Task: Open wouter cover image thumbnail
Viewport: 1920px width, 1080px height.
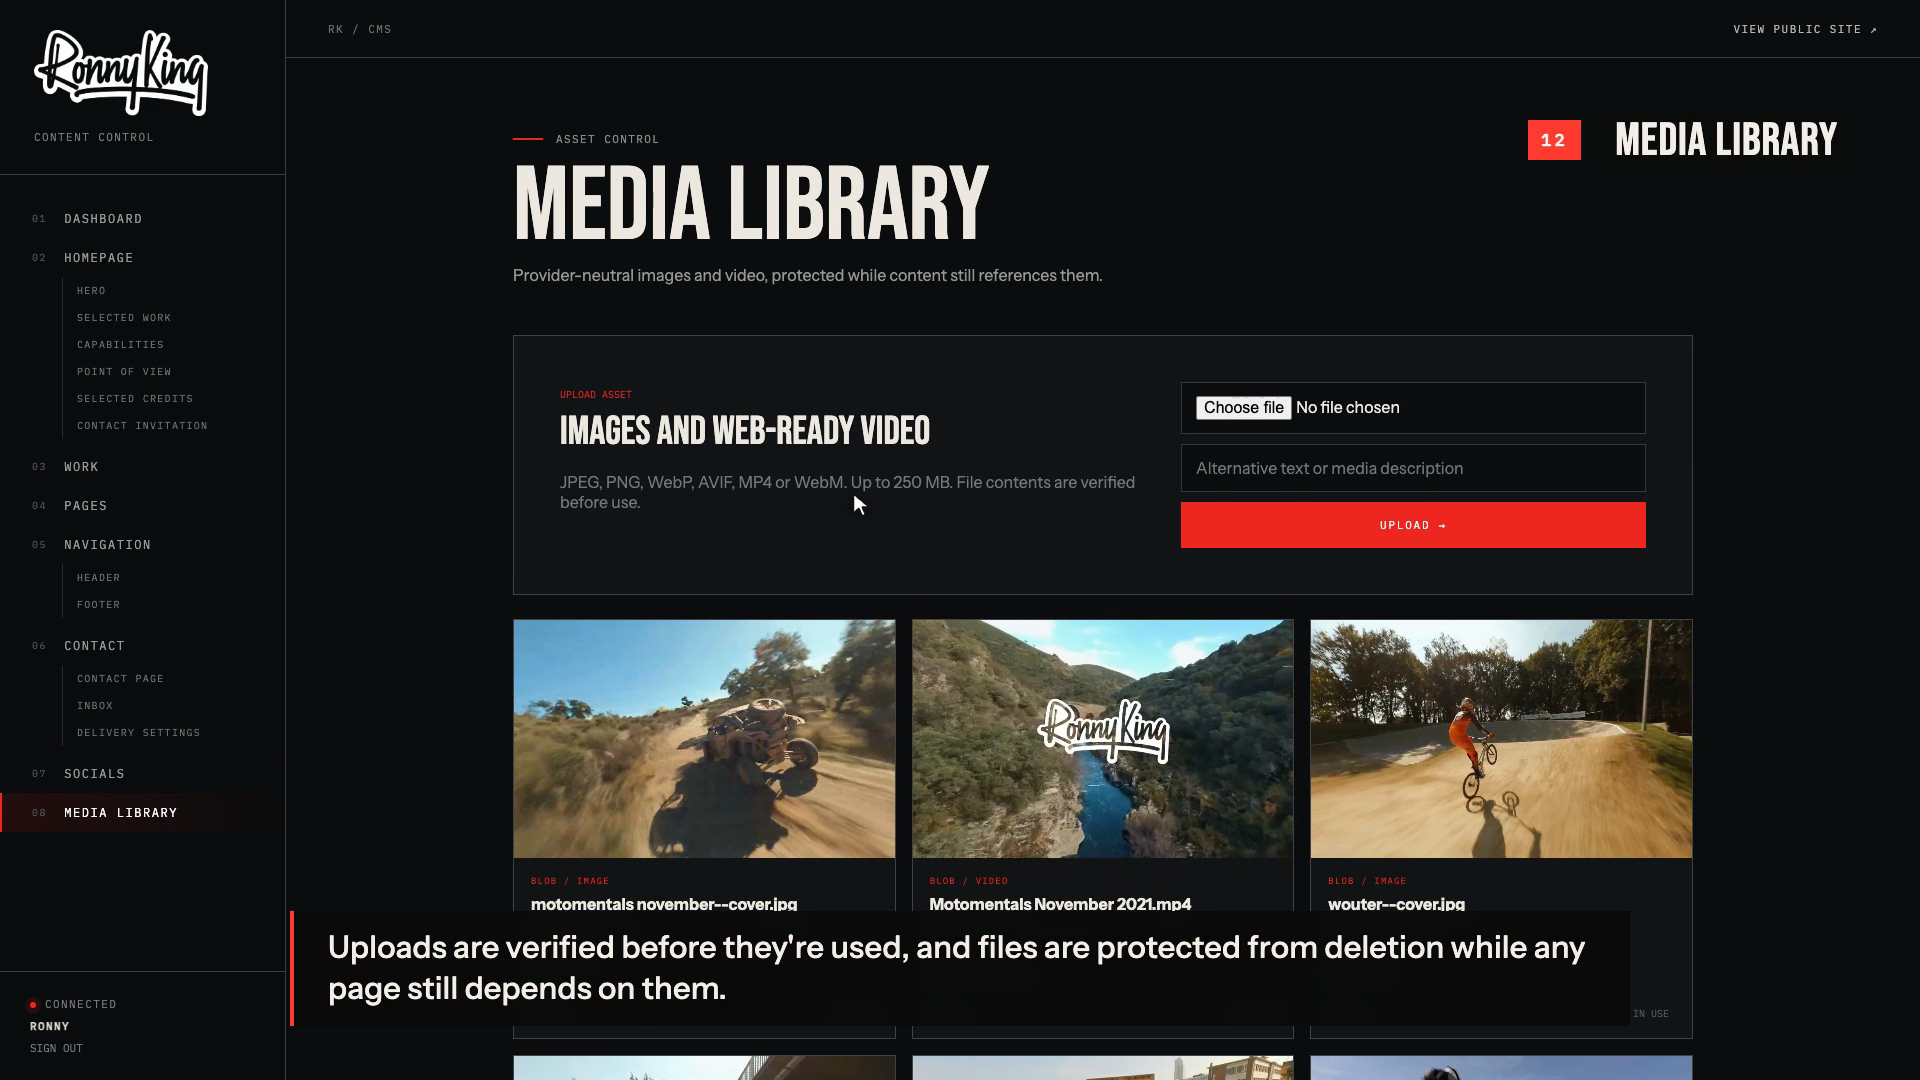Action: pyautogui.click(x=1501, y=739)
